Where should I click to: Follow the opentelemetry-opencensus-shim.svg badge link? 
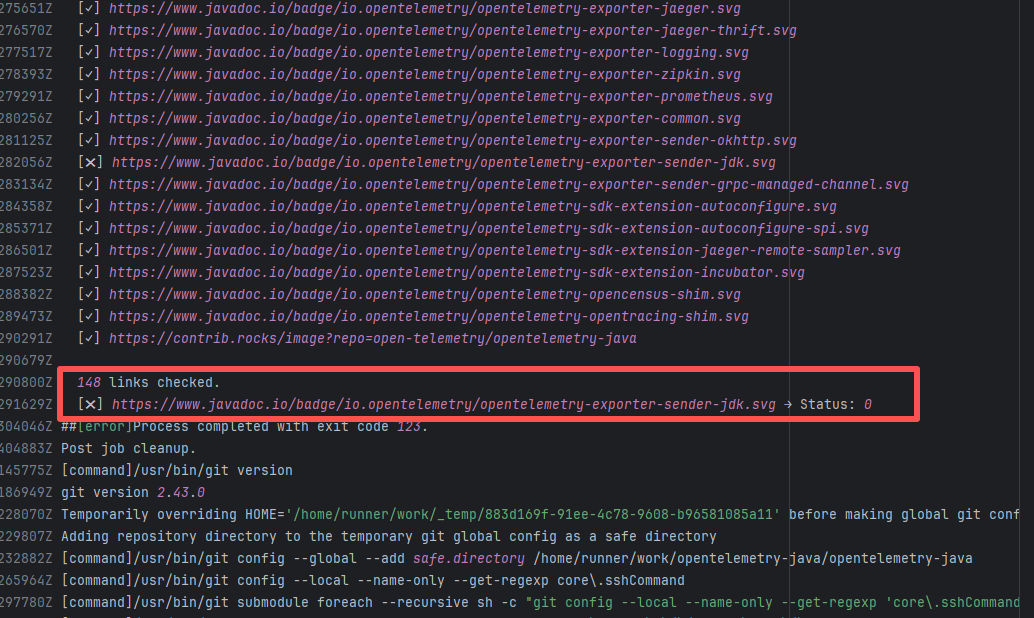coord(424,295)
